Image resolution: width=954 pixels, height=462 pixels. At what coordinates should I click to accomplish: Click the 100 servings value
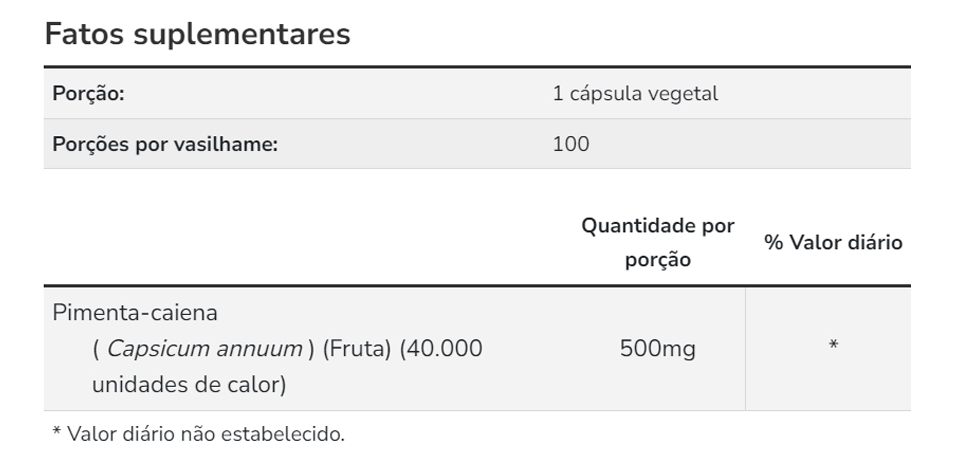(x=571, y=144)
